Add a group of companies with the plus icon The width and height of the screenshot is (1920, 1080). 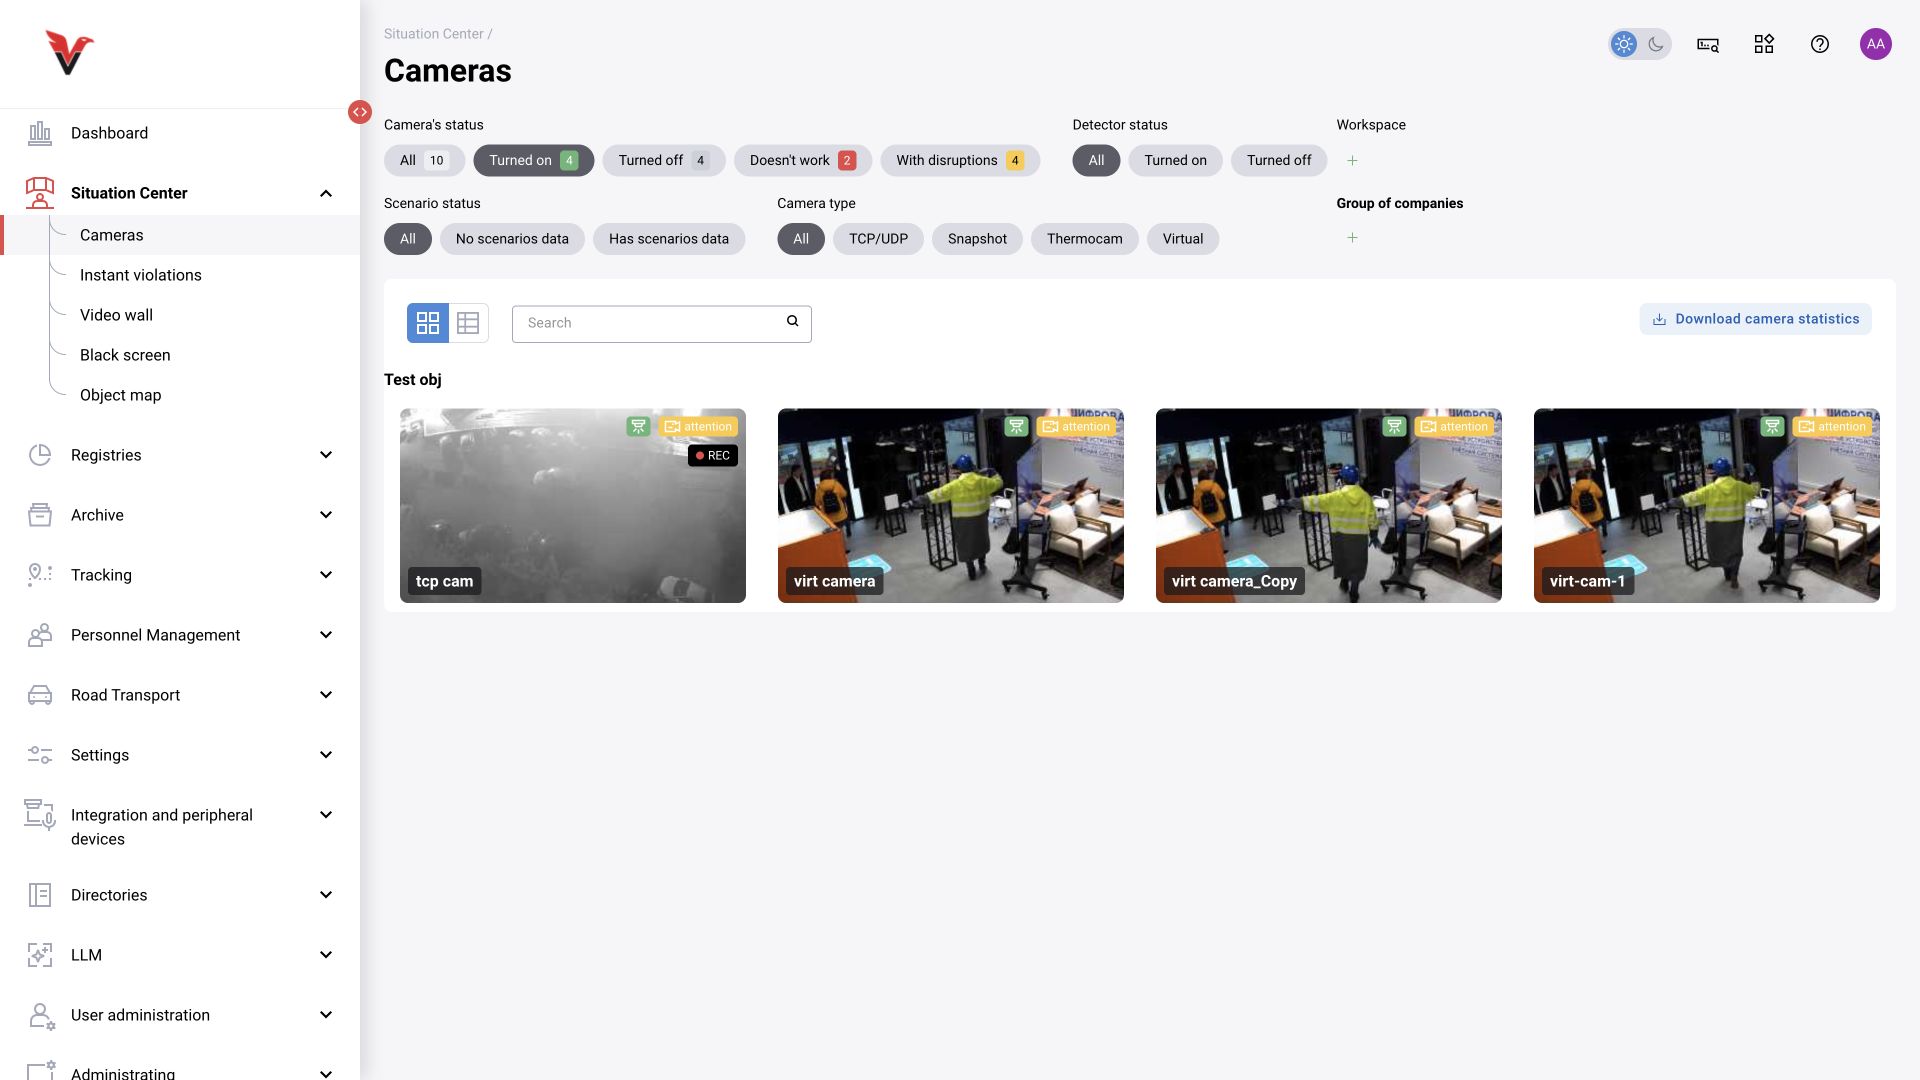click(x=1352, y=238)
